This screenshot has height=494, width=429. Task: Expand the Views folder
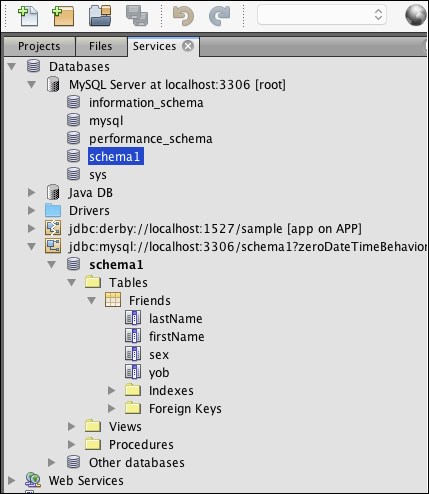[72, 426]
